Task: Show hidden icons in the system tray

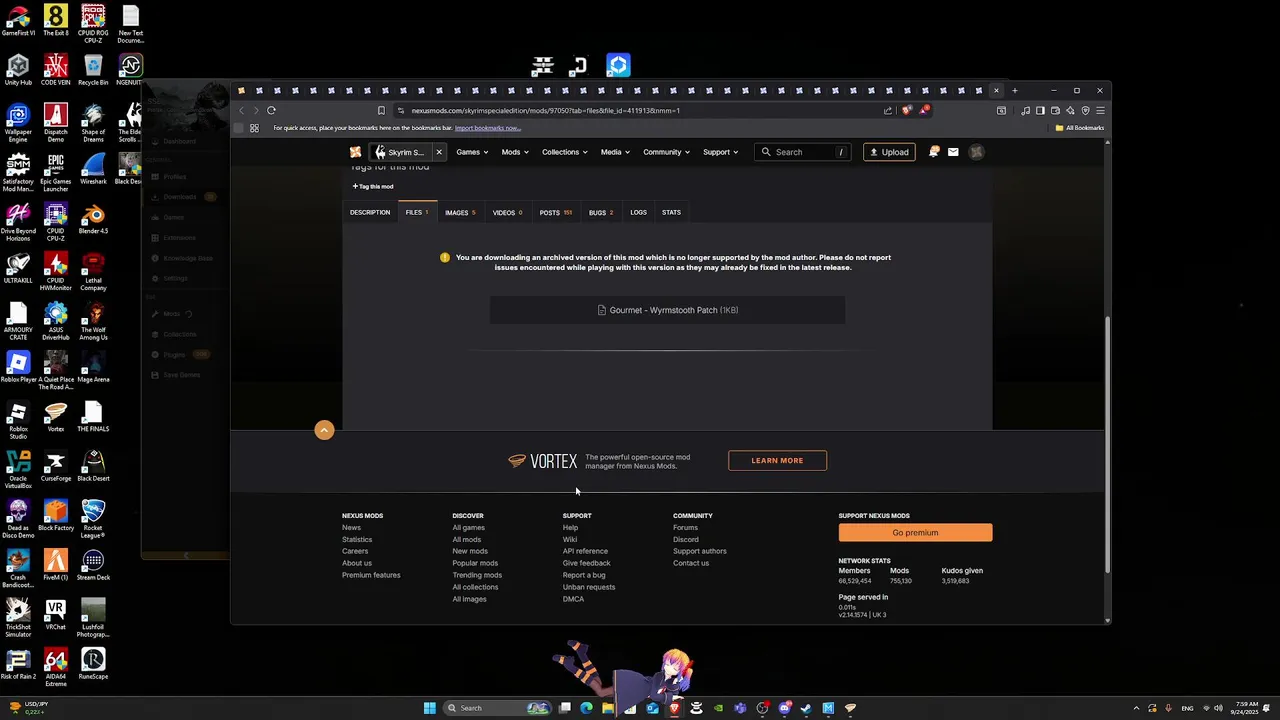Action: pos(1136,708)
